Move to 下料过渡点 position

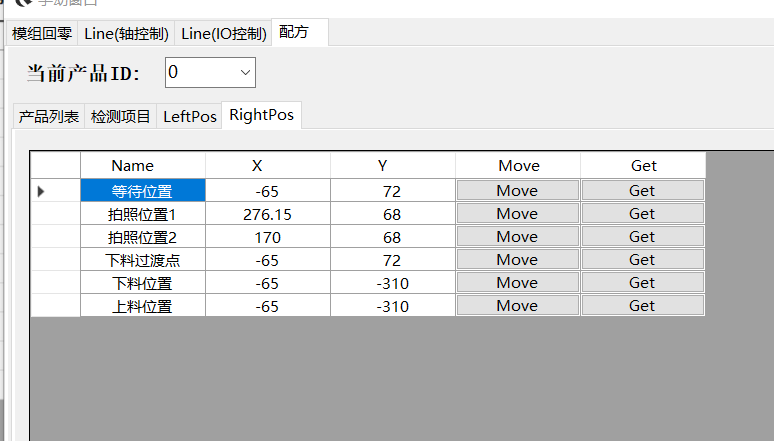[x=517, y=259]
